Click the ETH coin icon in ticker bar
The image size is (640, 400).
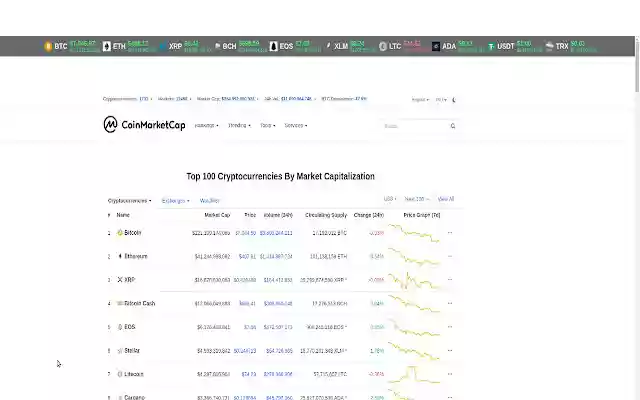[x=107, y=46]
